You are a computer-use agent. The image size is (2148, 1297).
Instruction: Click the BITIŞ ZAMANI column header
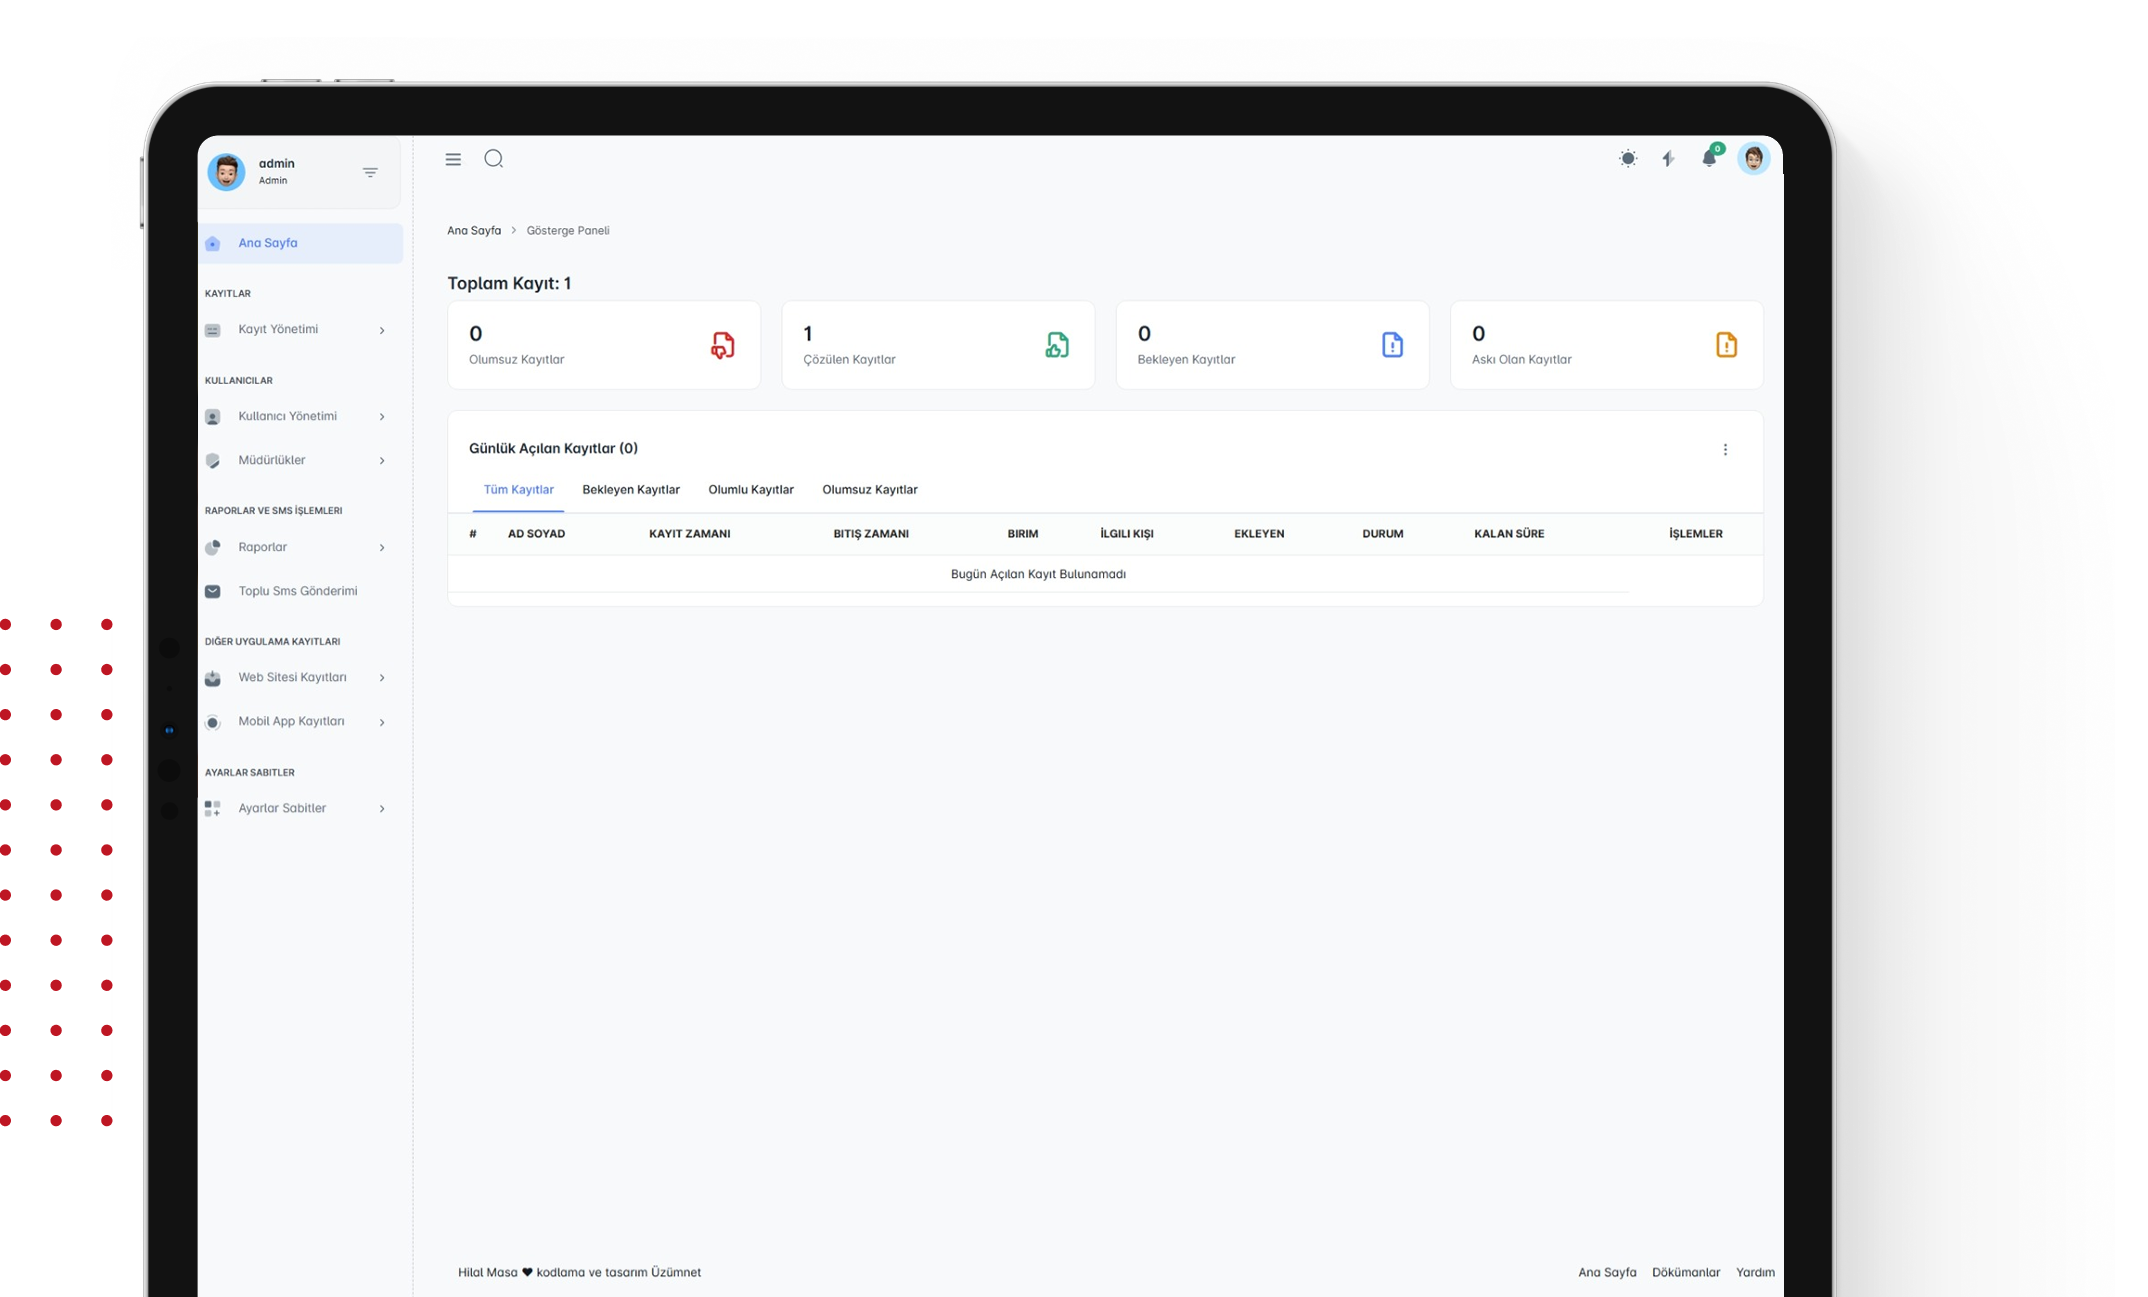[x=871, y=534]
